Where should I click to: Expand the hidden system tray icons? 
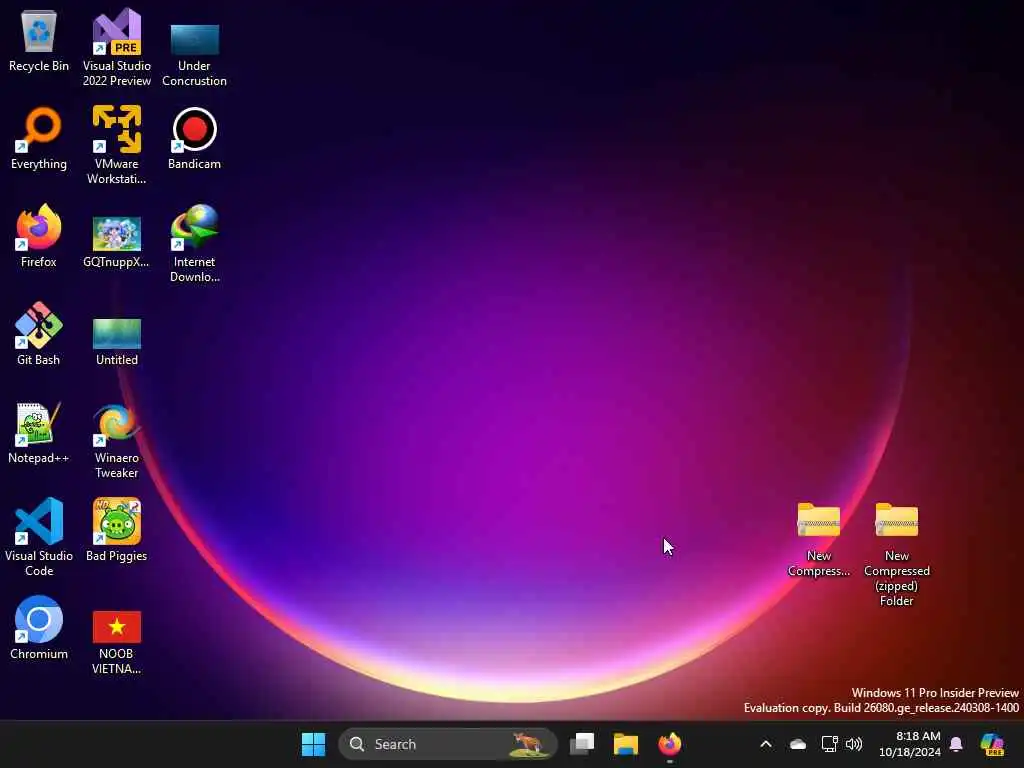click(x=766, y=744)
